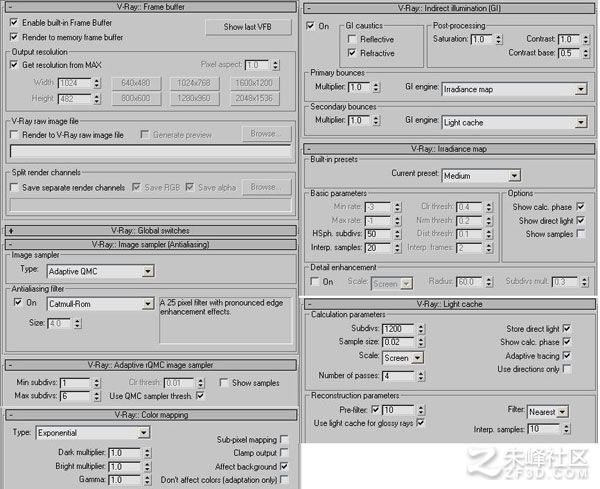
Task: Click the Light cache Subdivs field (1200)
Action: [398, 329]
